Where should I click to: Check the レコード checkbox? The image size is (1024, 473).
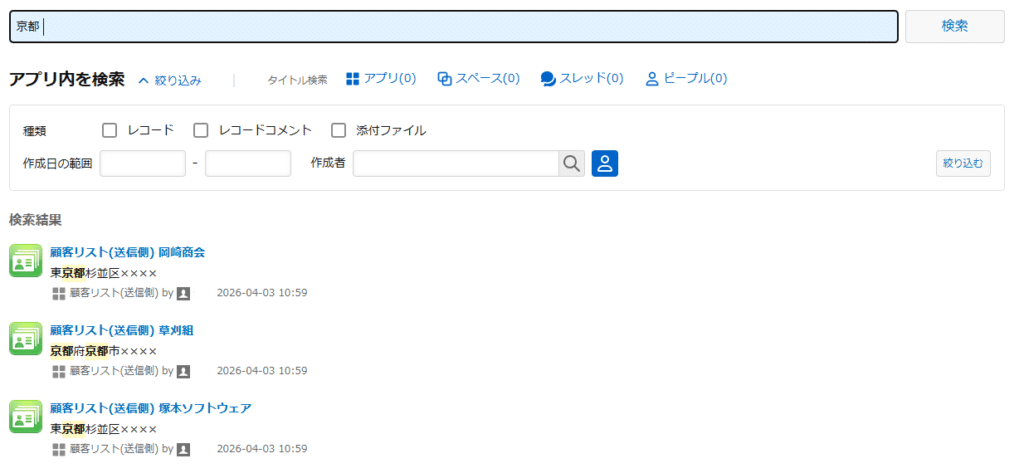110,131
